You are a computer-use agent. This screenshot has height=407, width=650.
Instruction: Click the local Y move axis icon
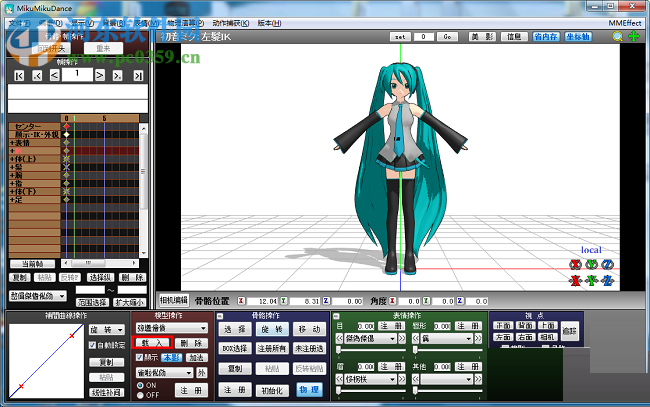coord(592,281)
